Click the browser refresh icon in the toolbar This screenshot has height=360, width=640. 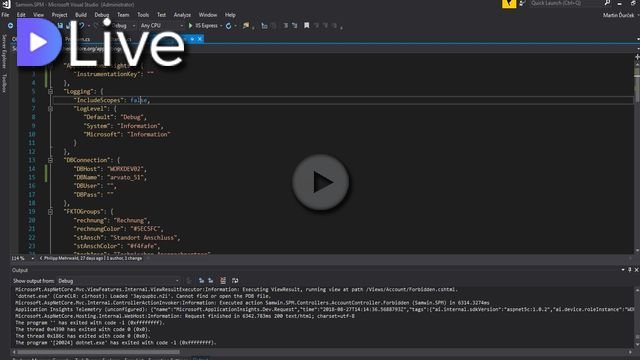229,26
